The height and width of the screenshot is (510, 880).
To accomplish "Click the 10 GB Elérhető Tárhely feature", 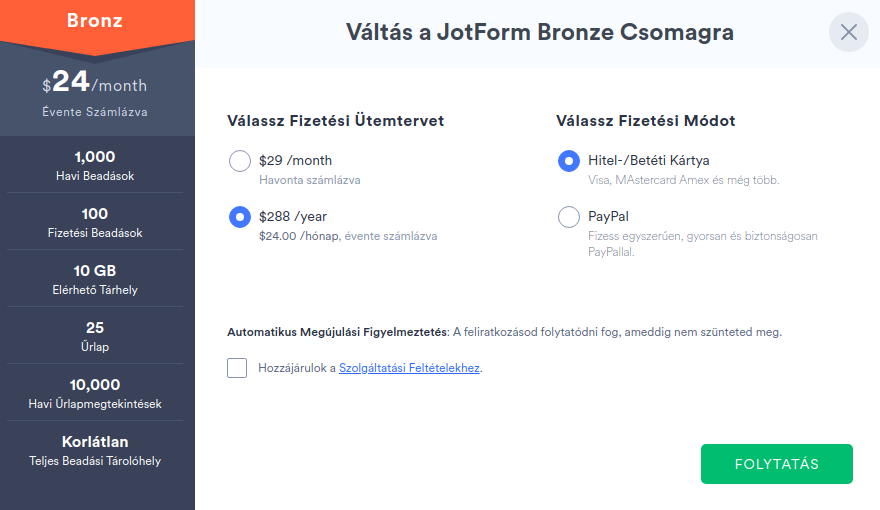I will (95, 279).
